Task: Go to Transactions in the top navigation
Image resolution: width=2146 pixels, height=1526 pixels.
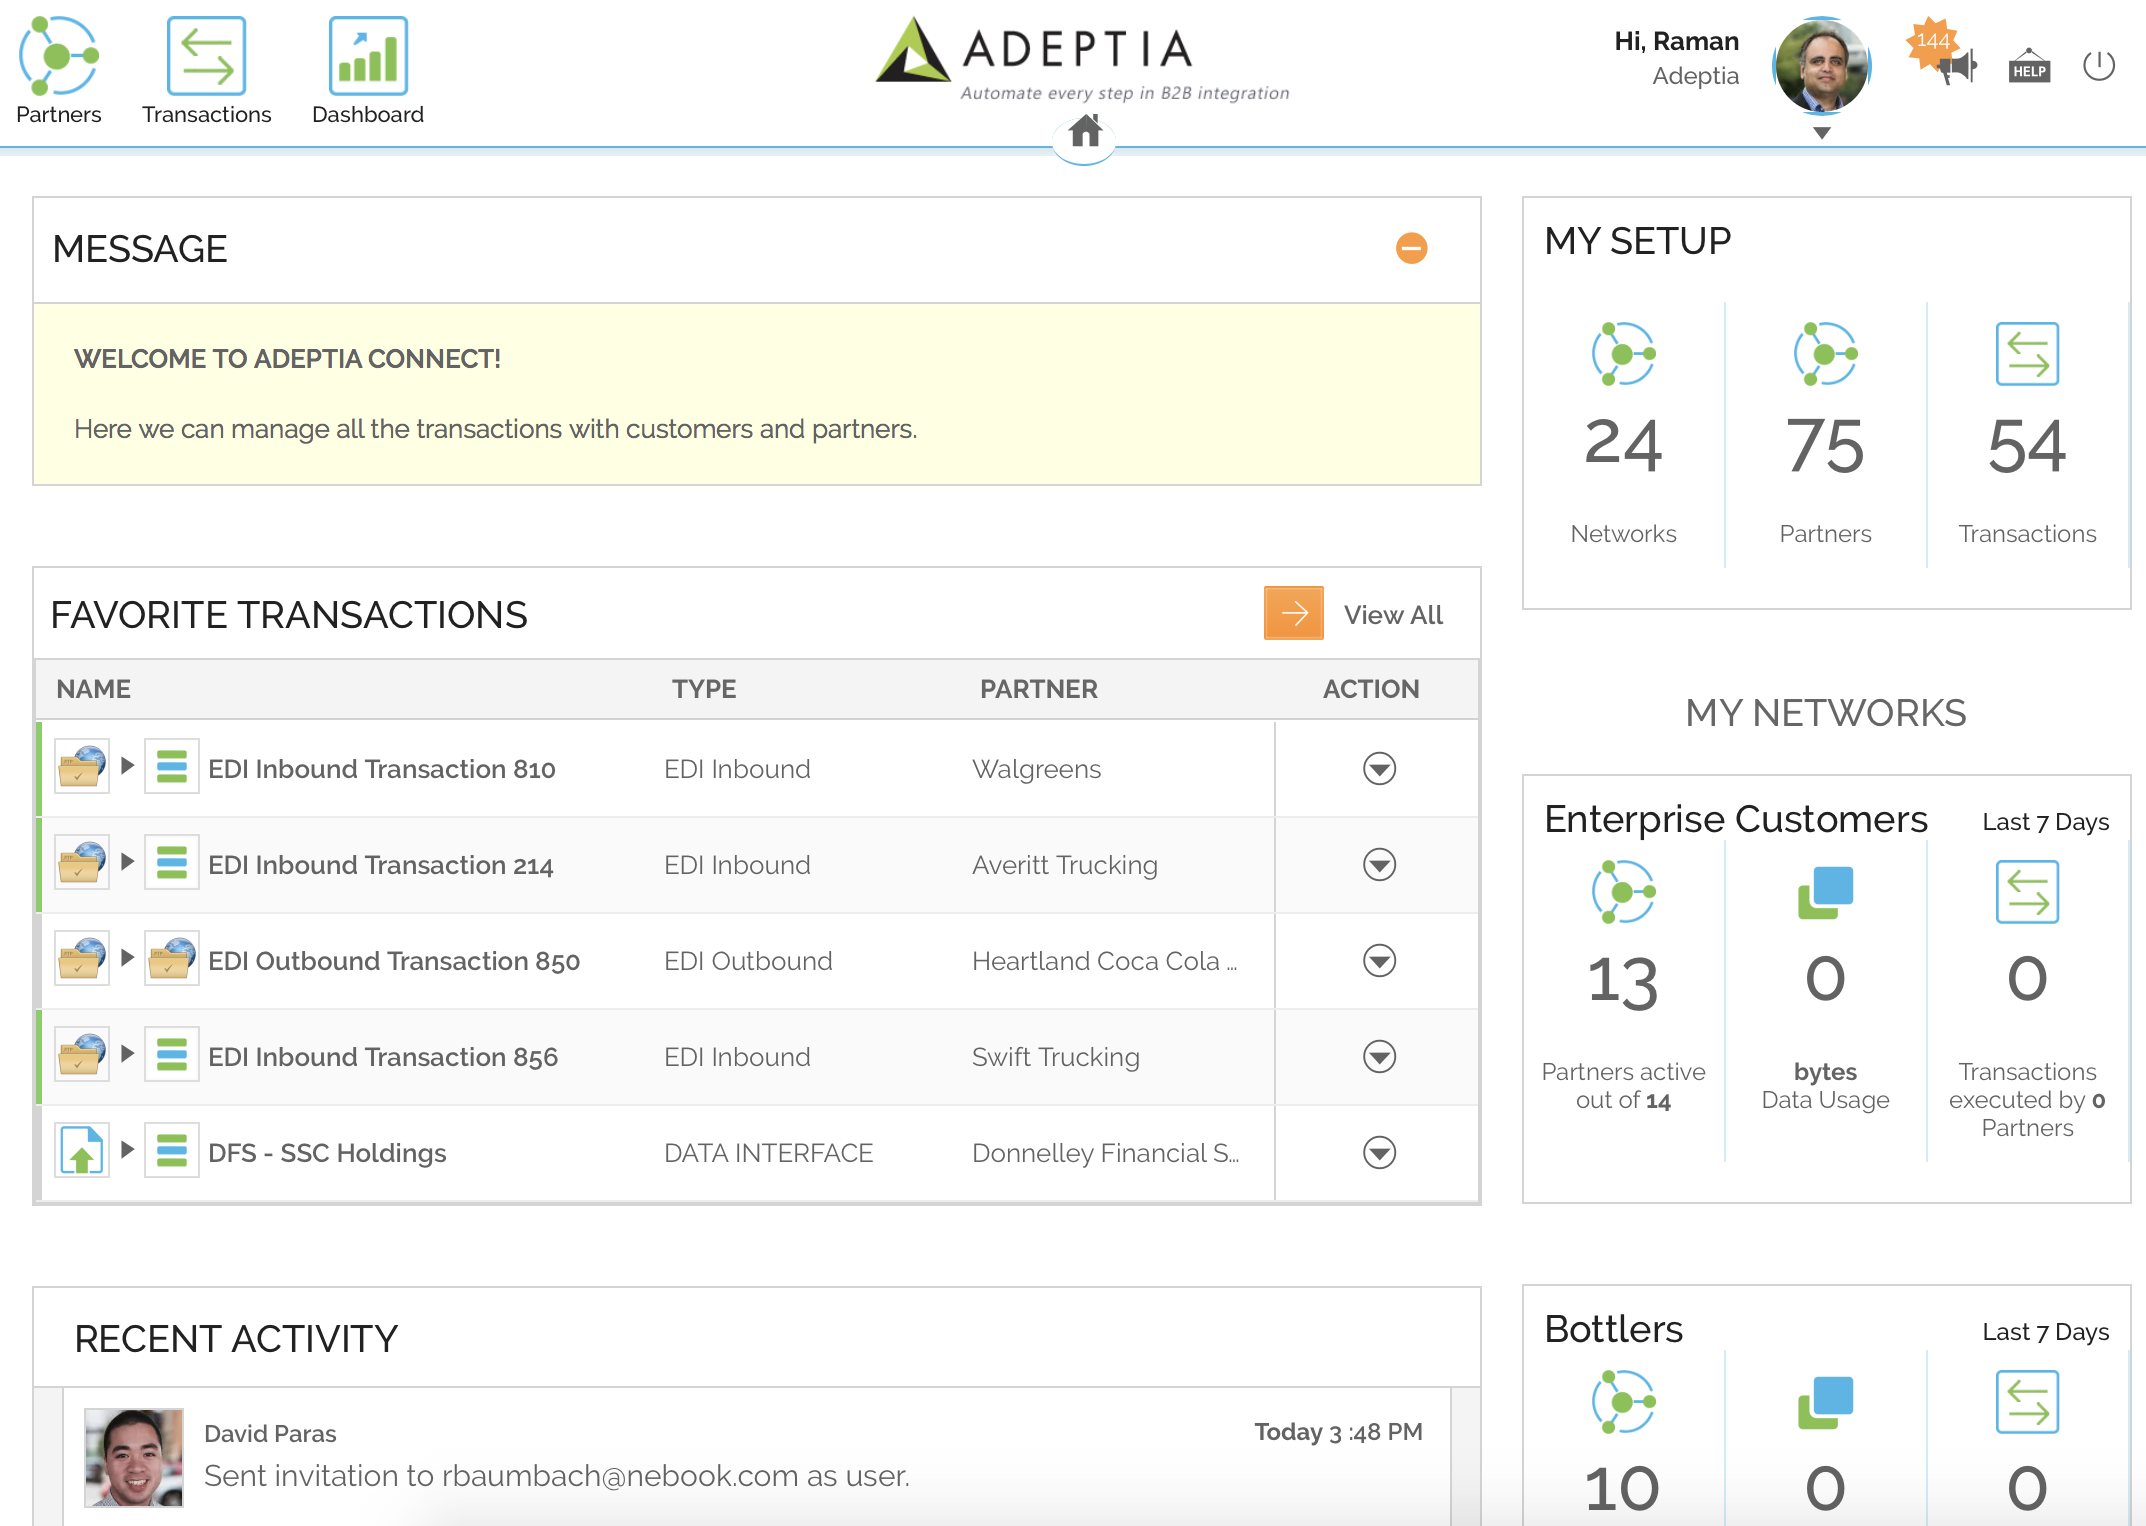Action: 206,57
